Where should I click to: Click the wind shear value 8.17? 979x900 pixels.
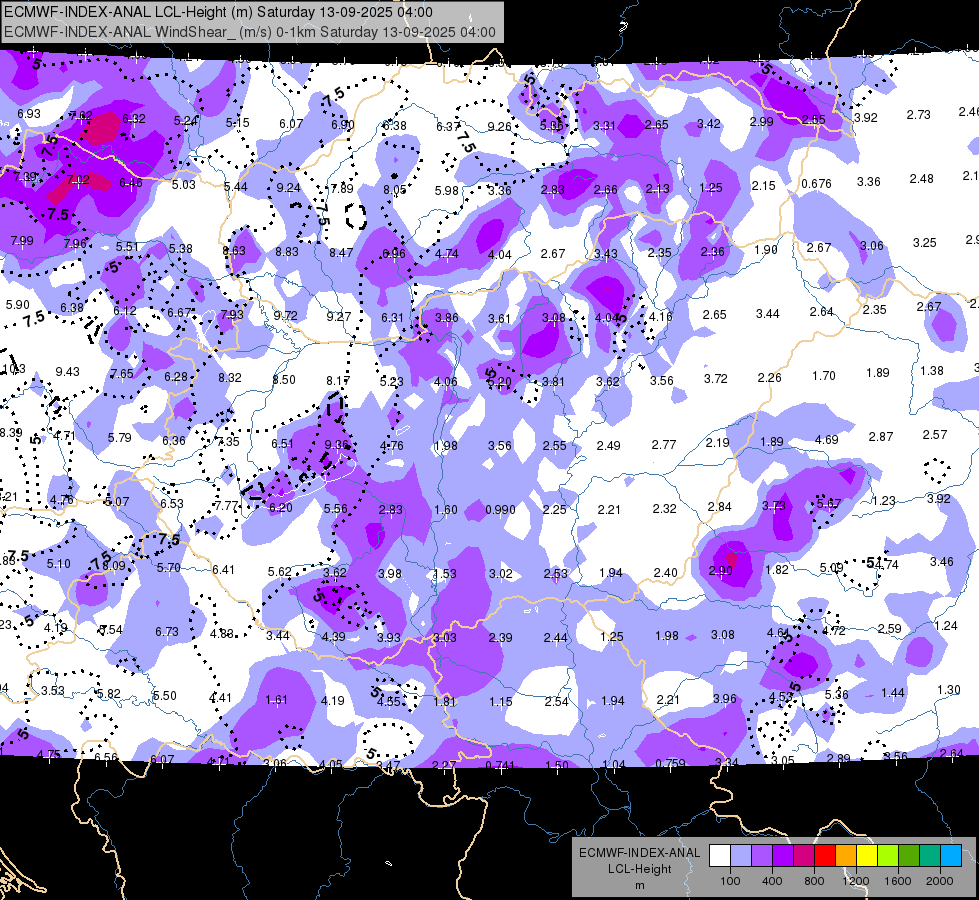[338, 381]
